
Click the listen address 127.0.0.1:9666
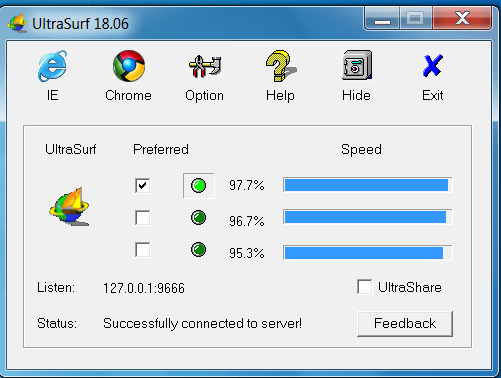(x=144, y=288)
